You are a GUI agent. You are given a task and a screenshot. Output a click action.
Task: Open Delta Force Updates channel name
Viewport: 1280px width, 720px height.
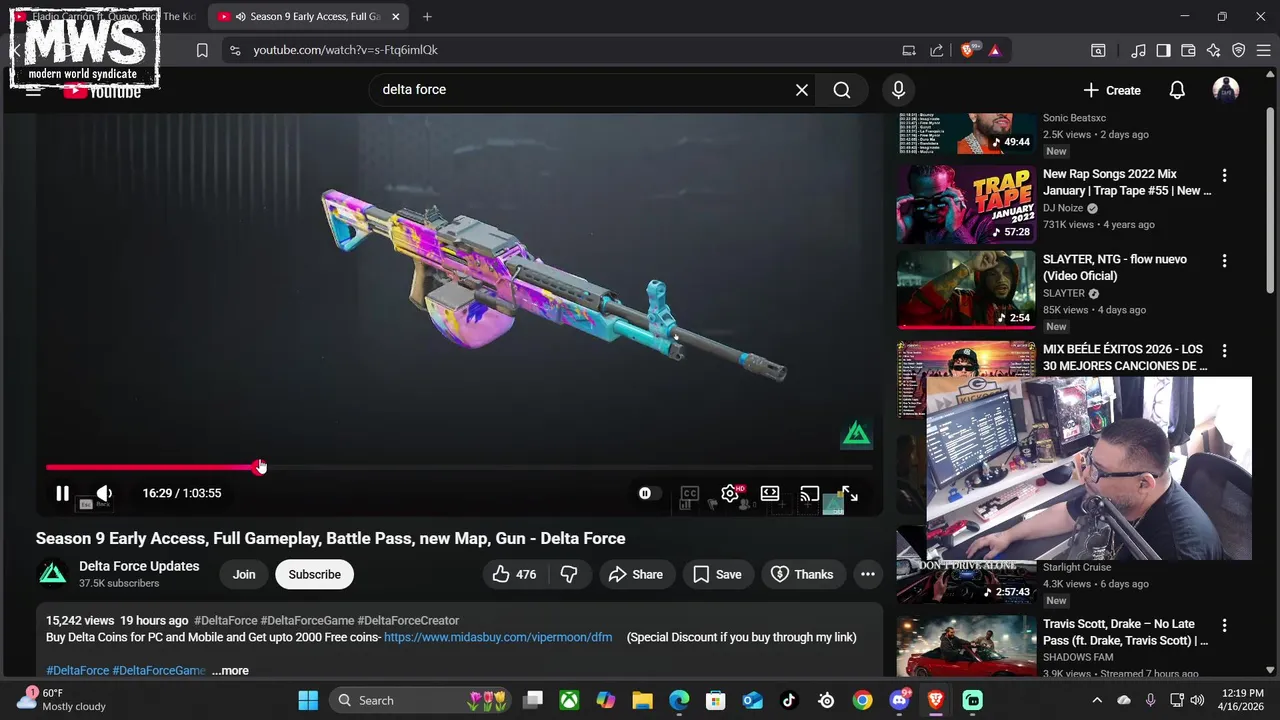pos(139,566)
